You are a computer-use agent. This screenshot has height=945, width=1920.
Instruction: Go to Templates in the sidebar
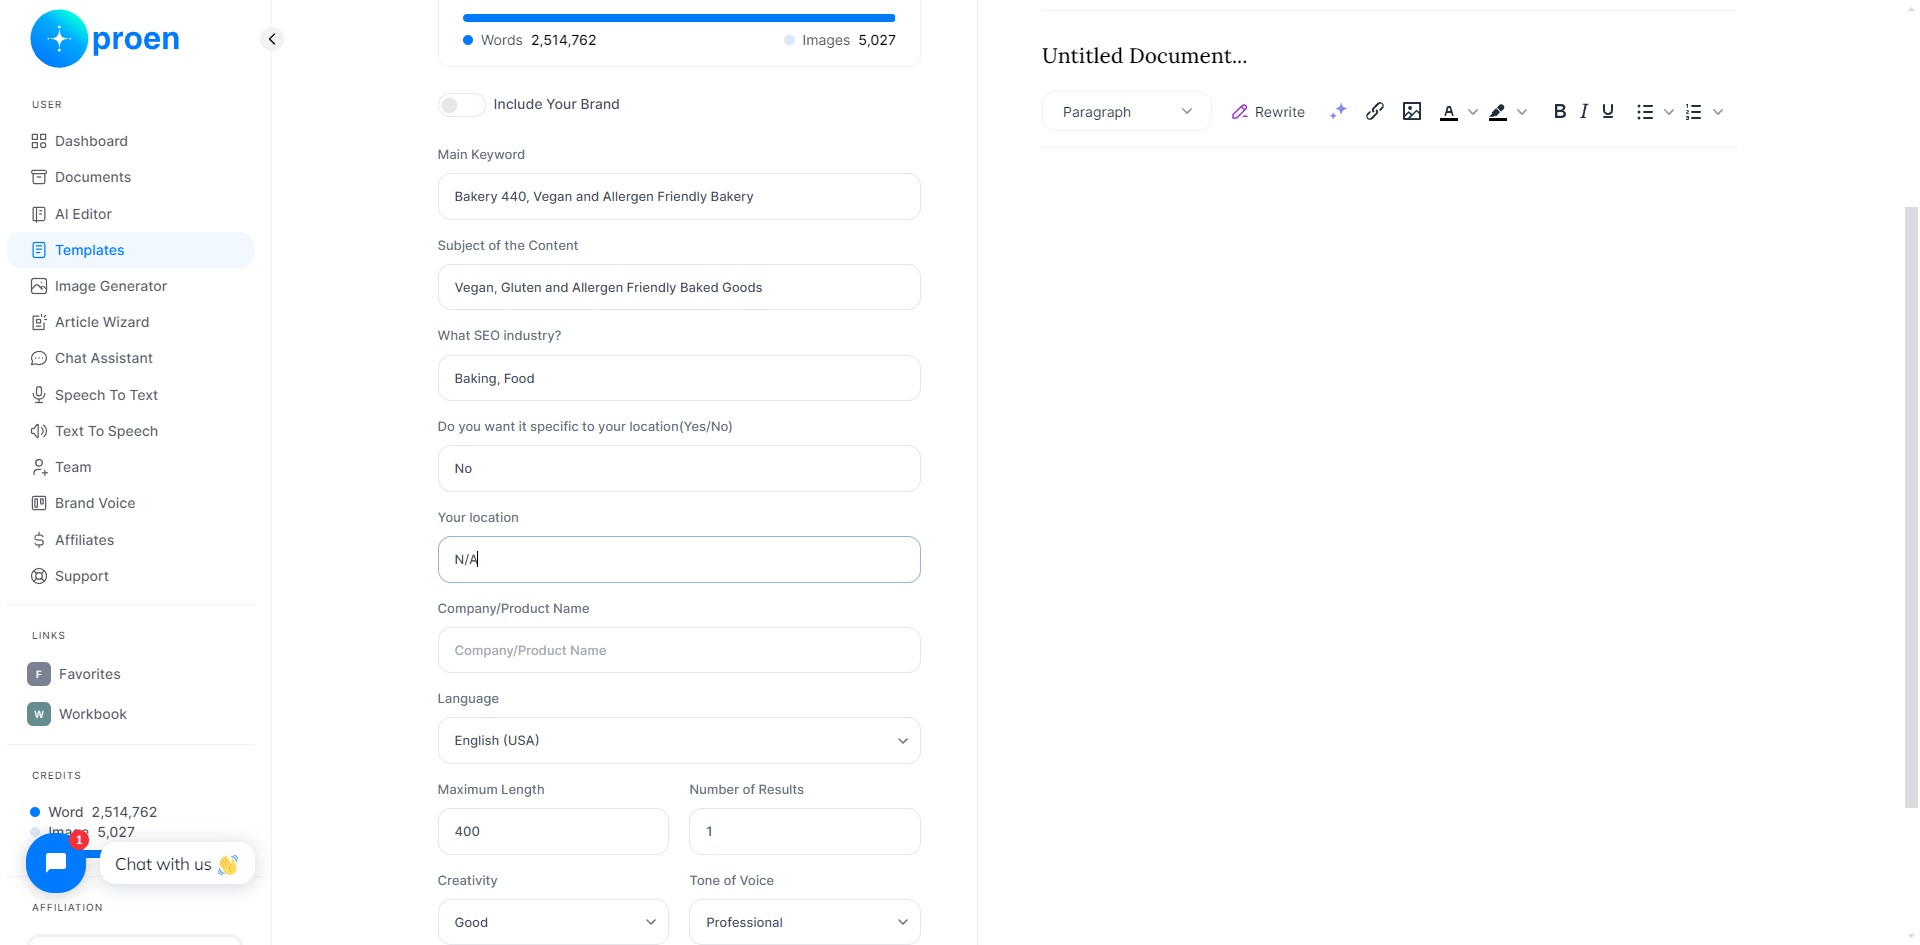(131, 250)
